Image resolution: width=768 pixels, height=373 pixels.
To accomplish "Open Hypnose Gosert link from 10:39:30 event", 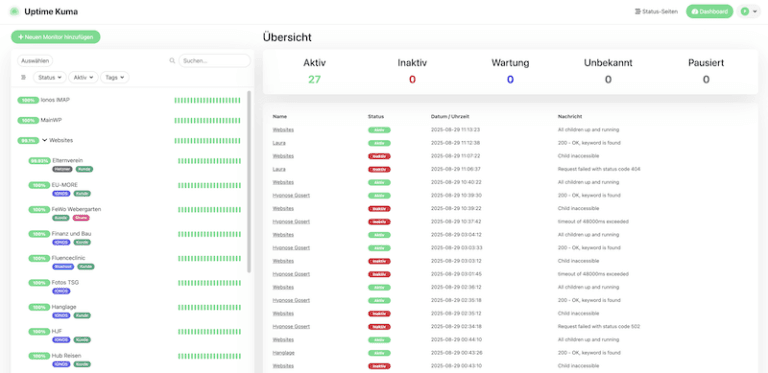I will tap(291, 195).
